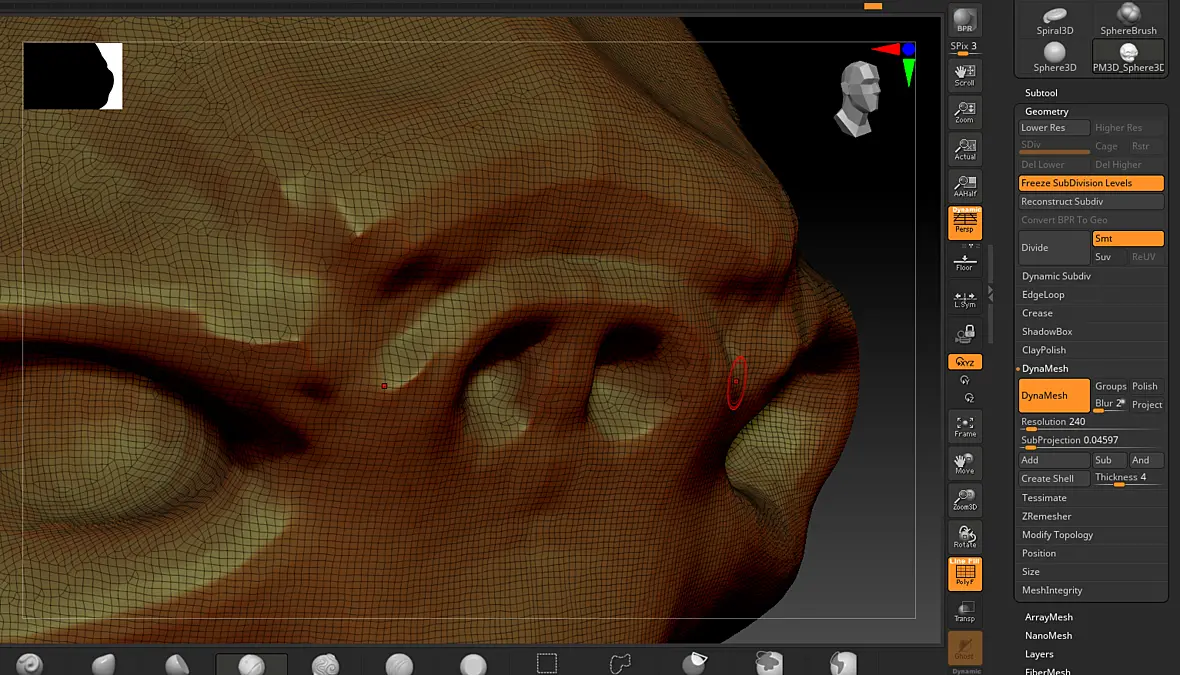Pick the PM3D_Sphere3D tool
The height and width of the screenshot is (675, 1180).
1128,57
